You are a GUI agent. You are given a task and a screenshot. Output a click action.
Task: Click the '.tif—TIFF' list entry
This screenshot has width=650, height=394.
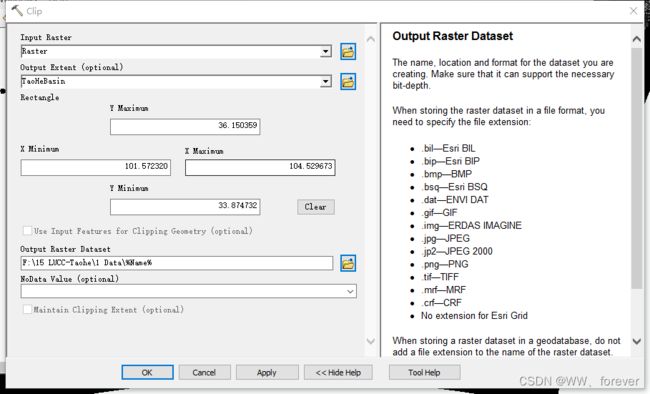pos(440,277)
